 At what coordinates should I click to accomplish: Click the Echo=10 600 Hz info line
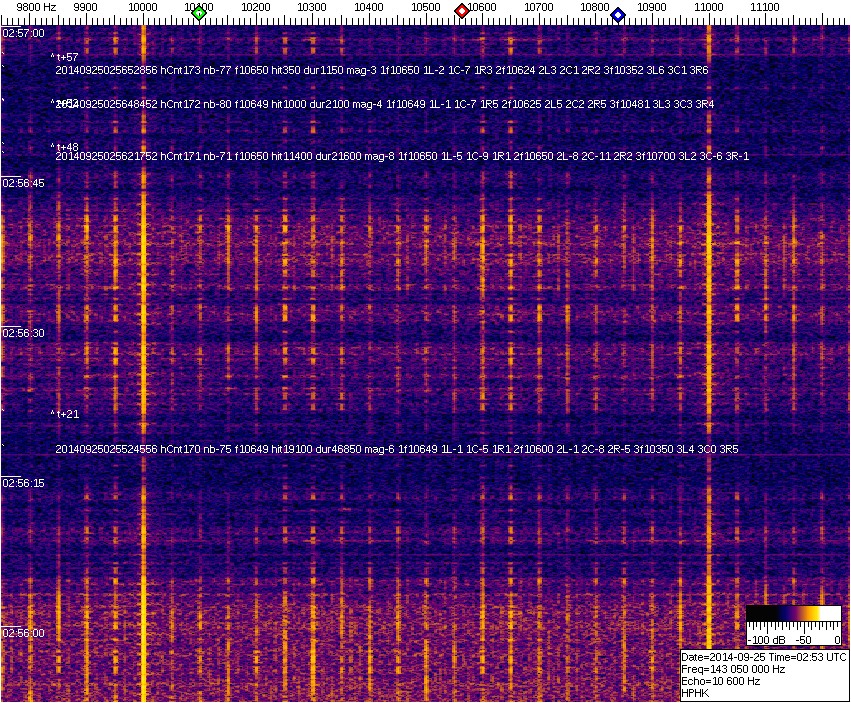pyautogui.click(x=720, y=681)
